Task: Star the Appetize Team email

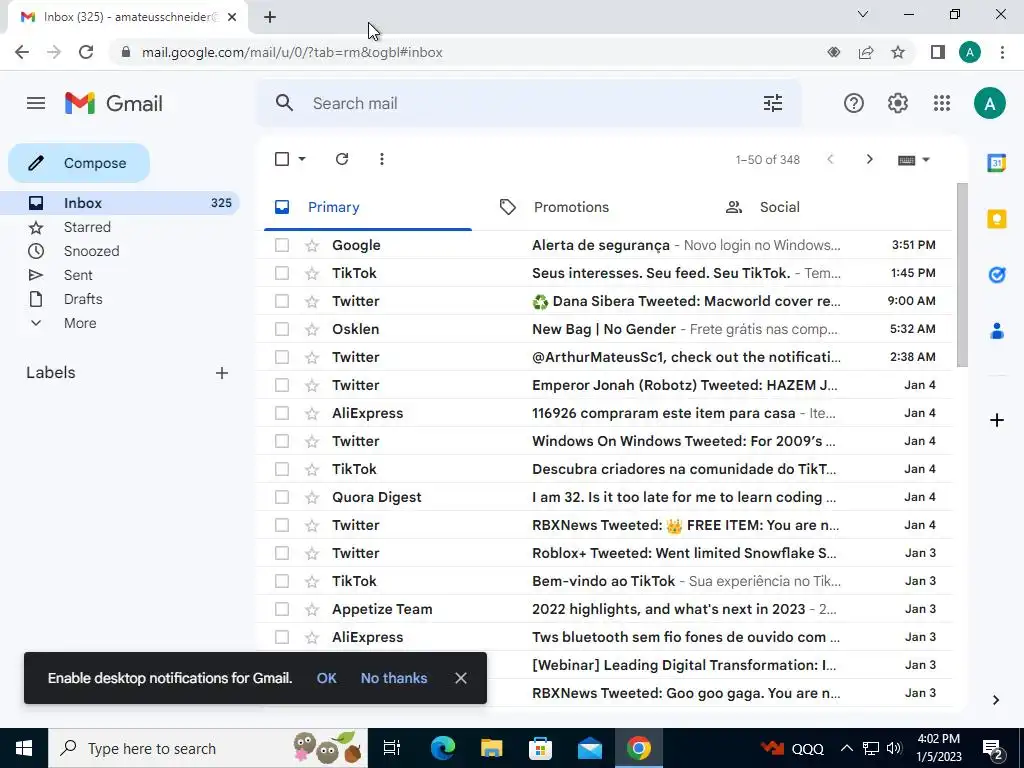Action: pos(312,609)
